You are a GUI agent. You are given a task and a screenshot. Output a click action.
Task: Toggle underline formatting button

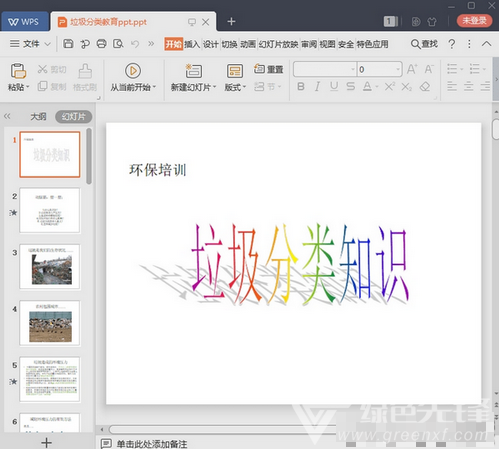[x=334, y=87]
